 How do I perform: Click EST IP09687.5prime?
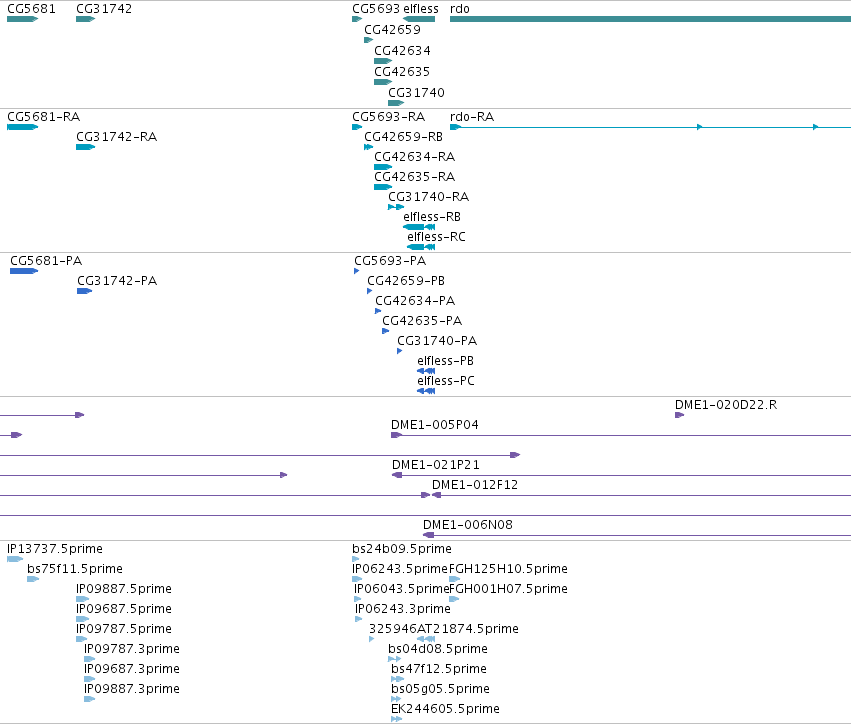coord(124,610)
